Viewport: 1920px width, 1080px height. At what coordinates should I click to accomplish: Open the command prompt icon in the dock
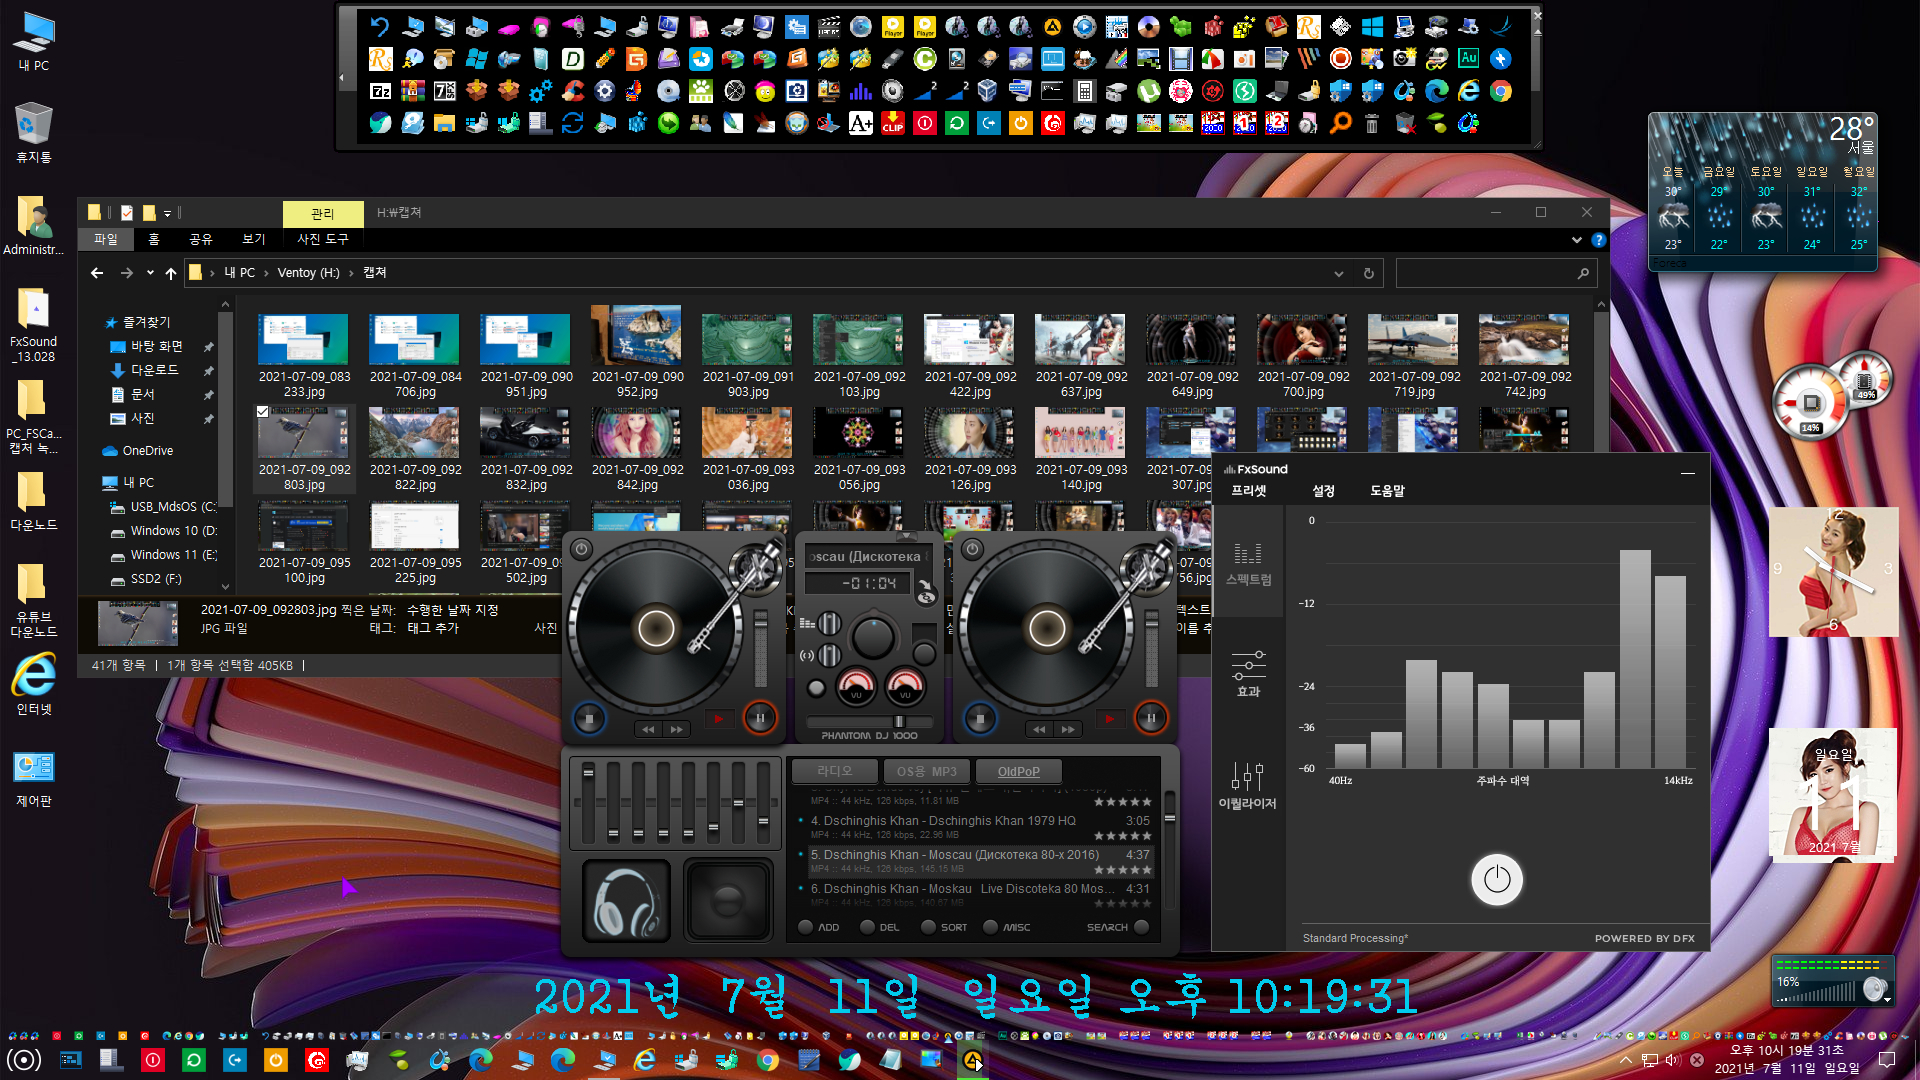coord(1052,91)
